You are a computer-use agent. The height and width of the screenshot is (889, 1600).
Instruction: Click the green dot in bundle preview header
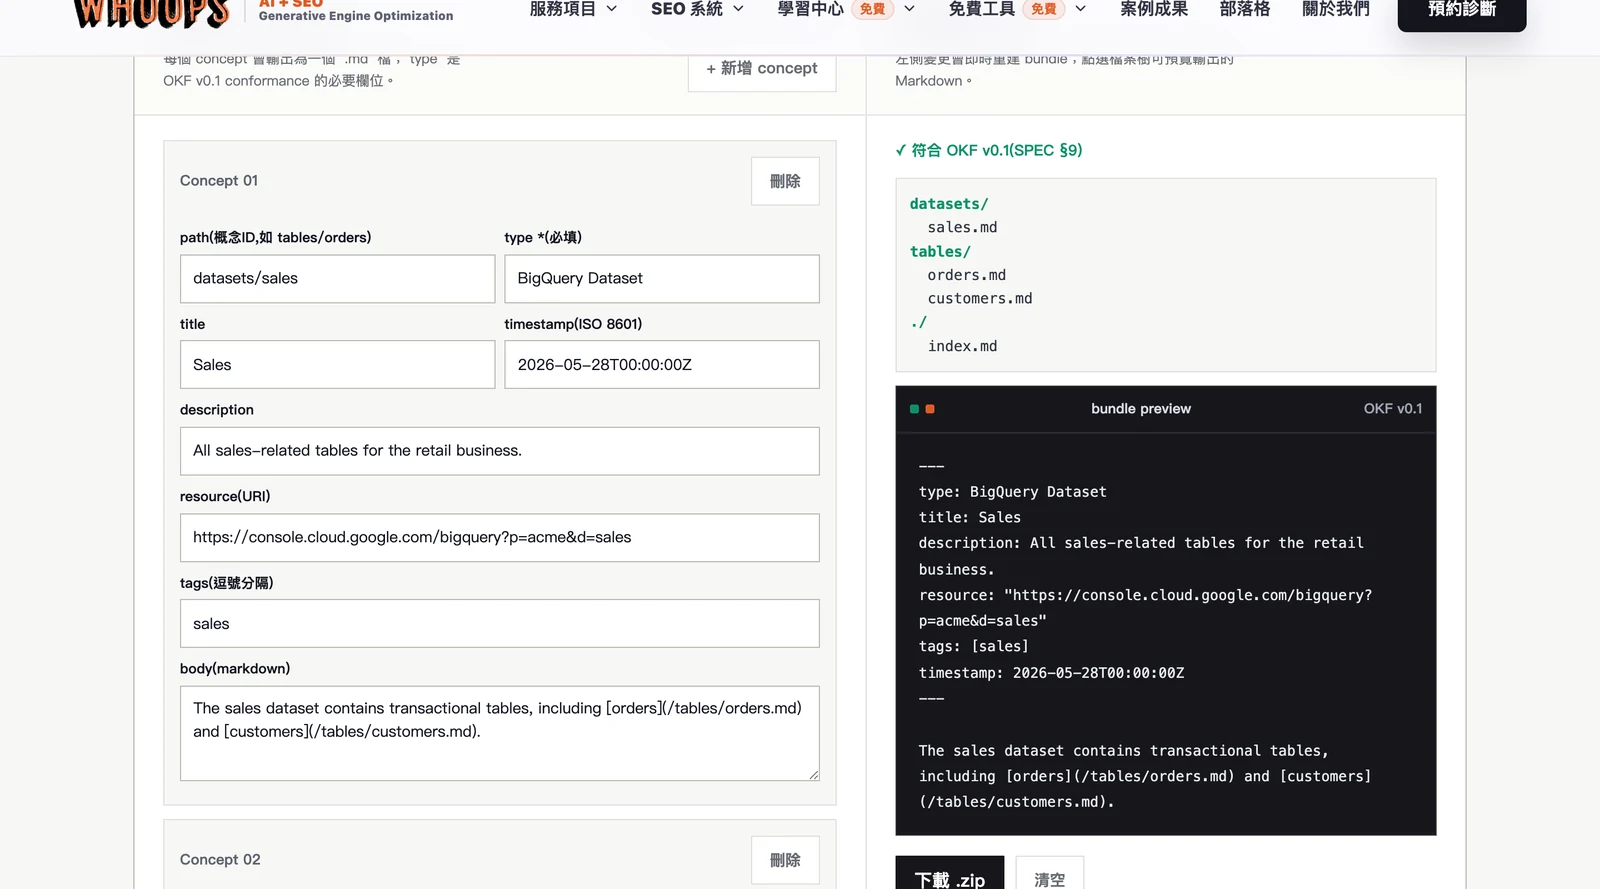point(914,409)
